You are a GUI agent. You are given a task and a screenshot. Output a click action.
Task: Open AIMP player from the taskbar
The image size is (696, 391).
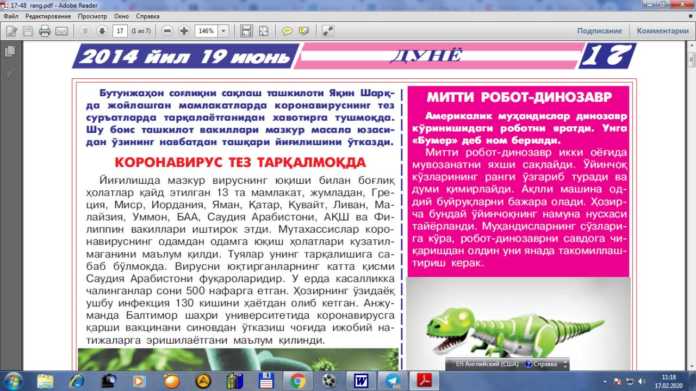tap(203, 381)
